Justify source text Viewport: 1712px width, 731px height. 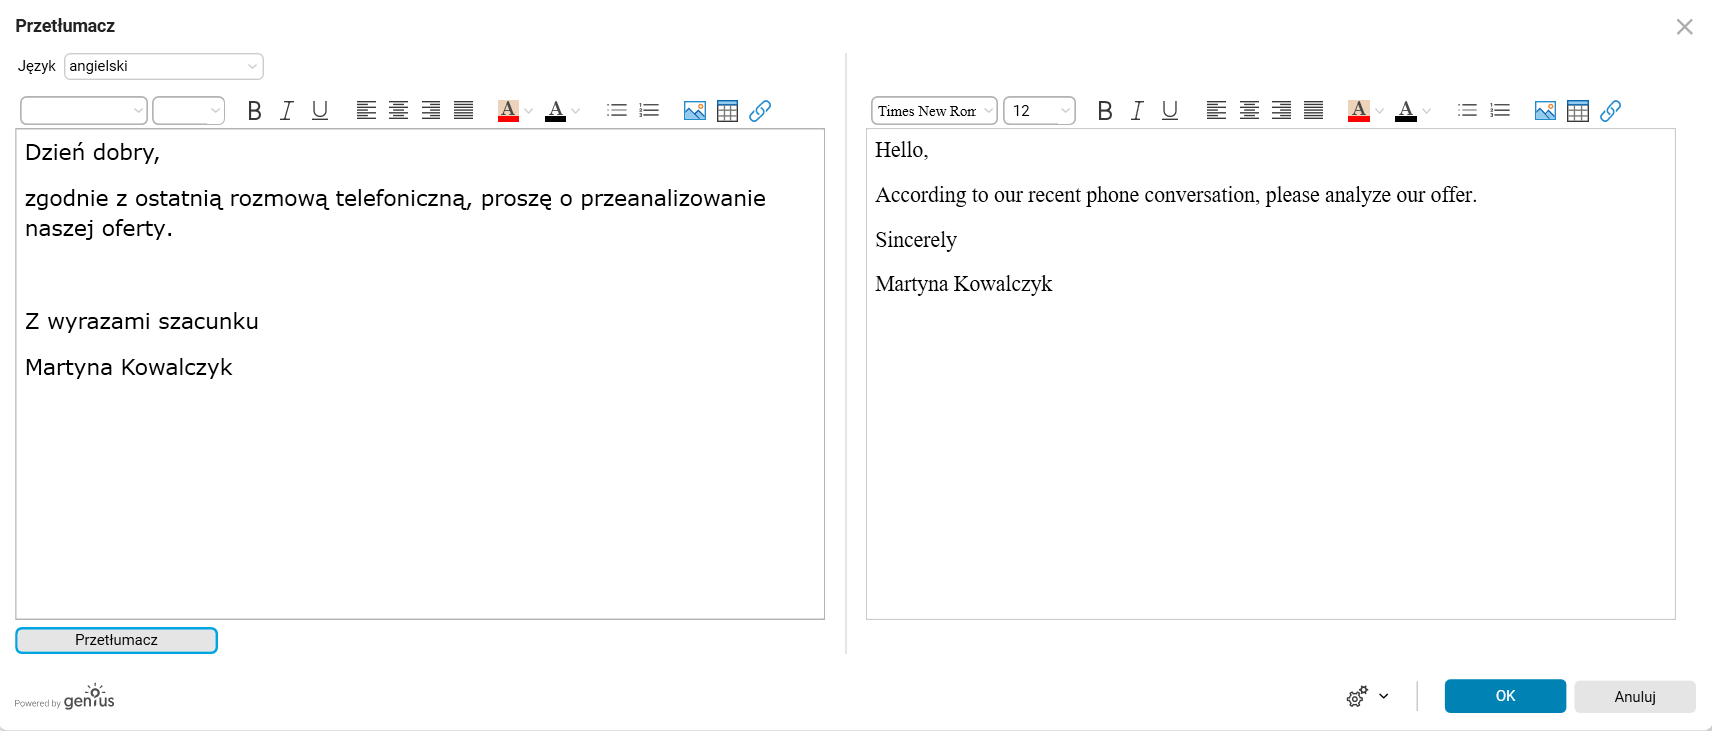click(x=463, y=111)
